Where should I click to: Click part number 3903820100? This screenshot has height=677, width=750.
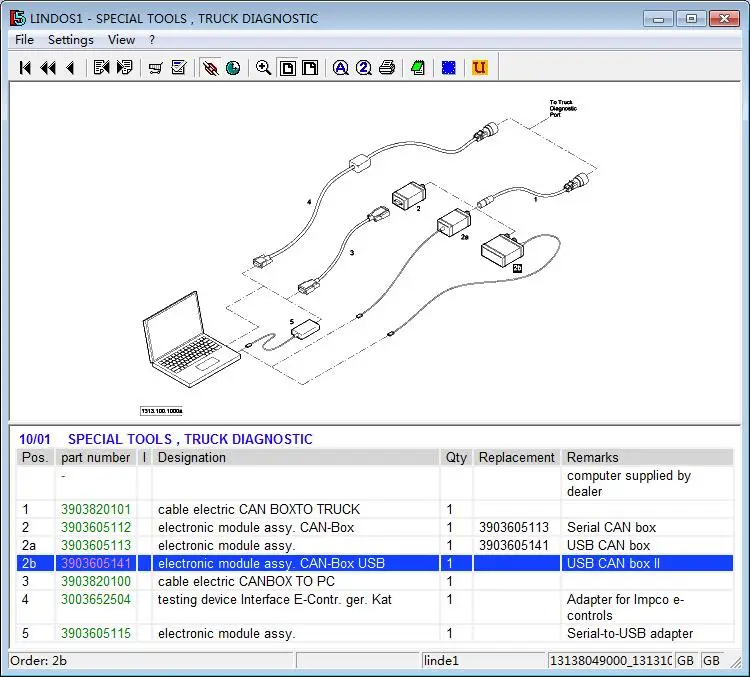[x=96, y=581]
